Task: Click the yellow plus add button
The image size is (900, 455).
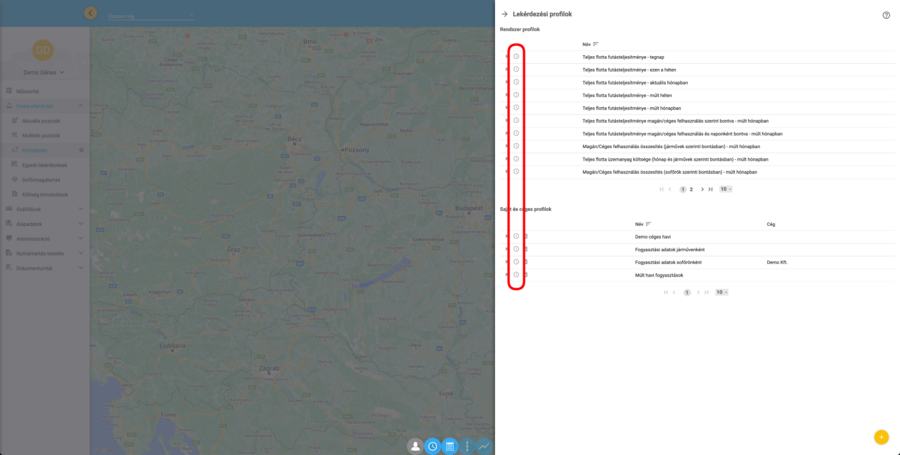Action: pos(880,437)
